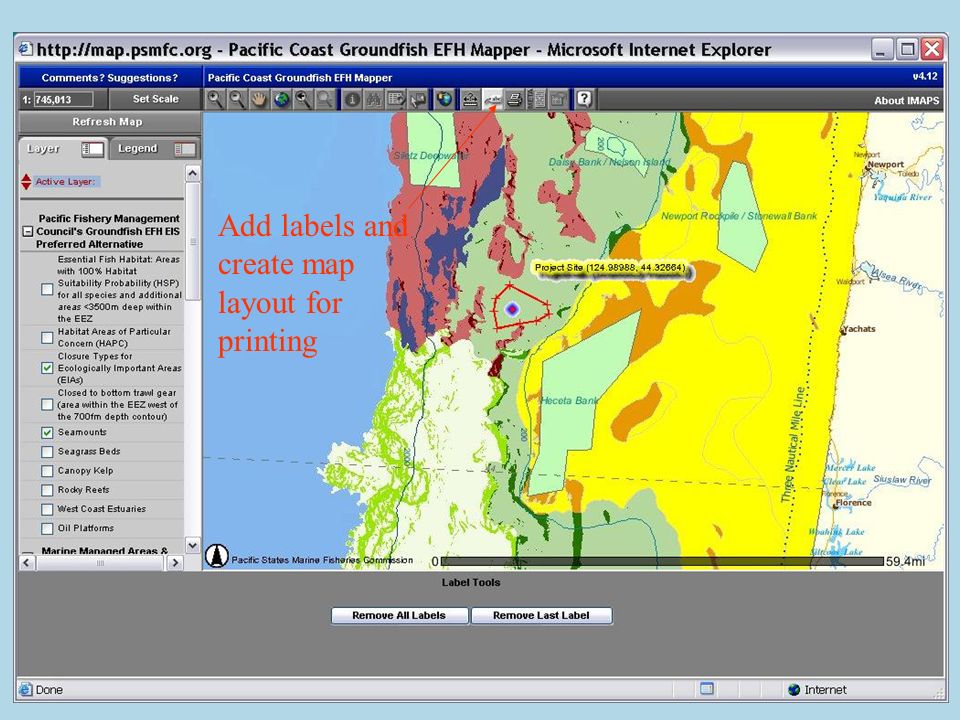Image resolution: width=960 pixels, height=720 pixels.
Task: Select the Measure distance tool
Action: point(470,99)
